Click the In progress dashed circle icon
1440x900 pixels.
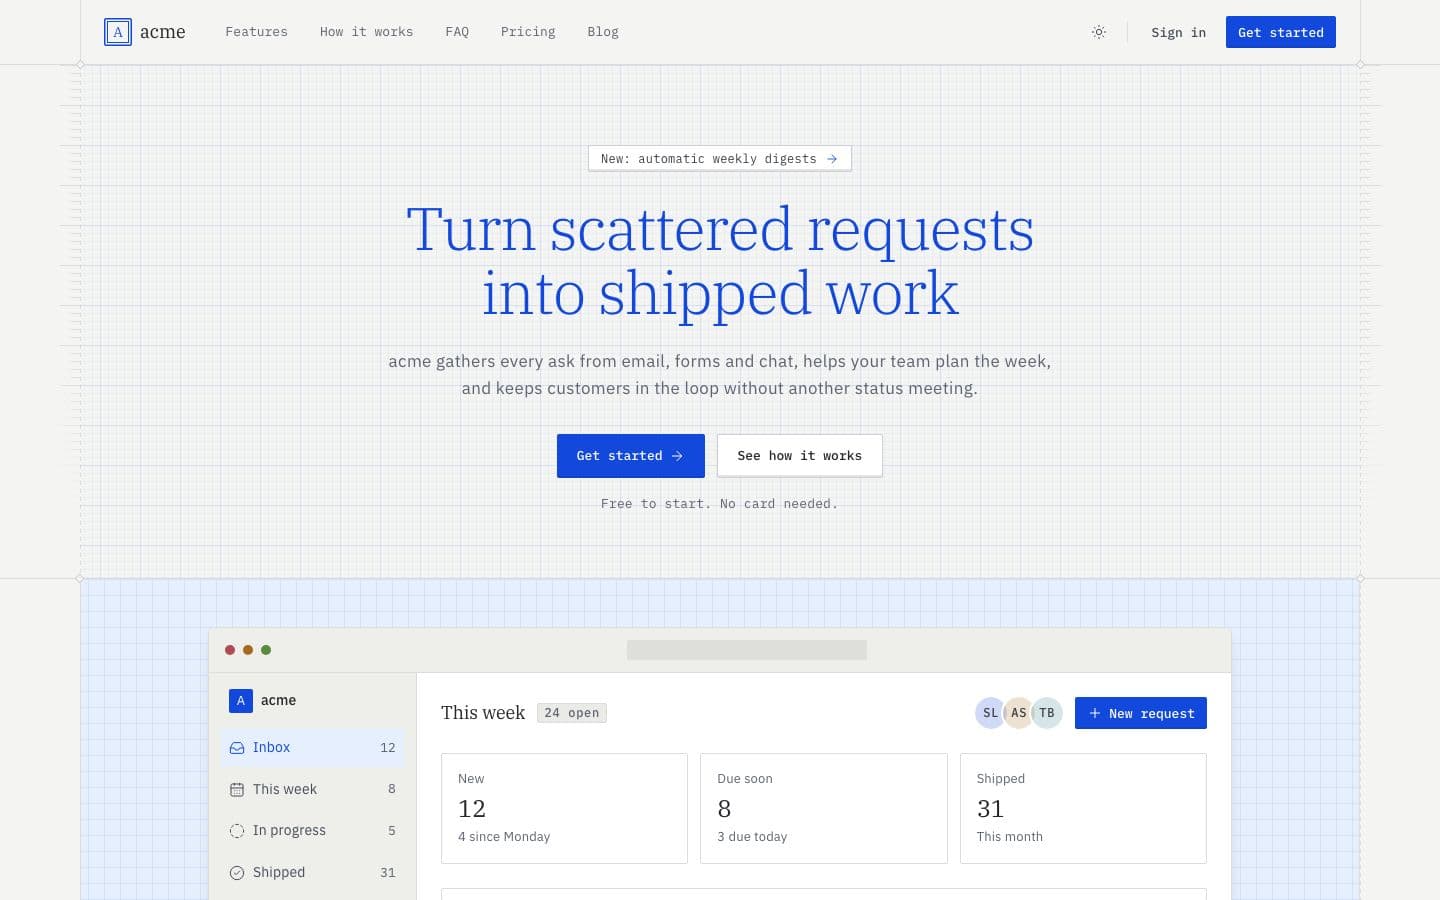click(x=237, y=831)
